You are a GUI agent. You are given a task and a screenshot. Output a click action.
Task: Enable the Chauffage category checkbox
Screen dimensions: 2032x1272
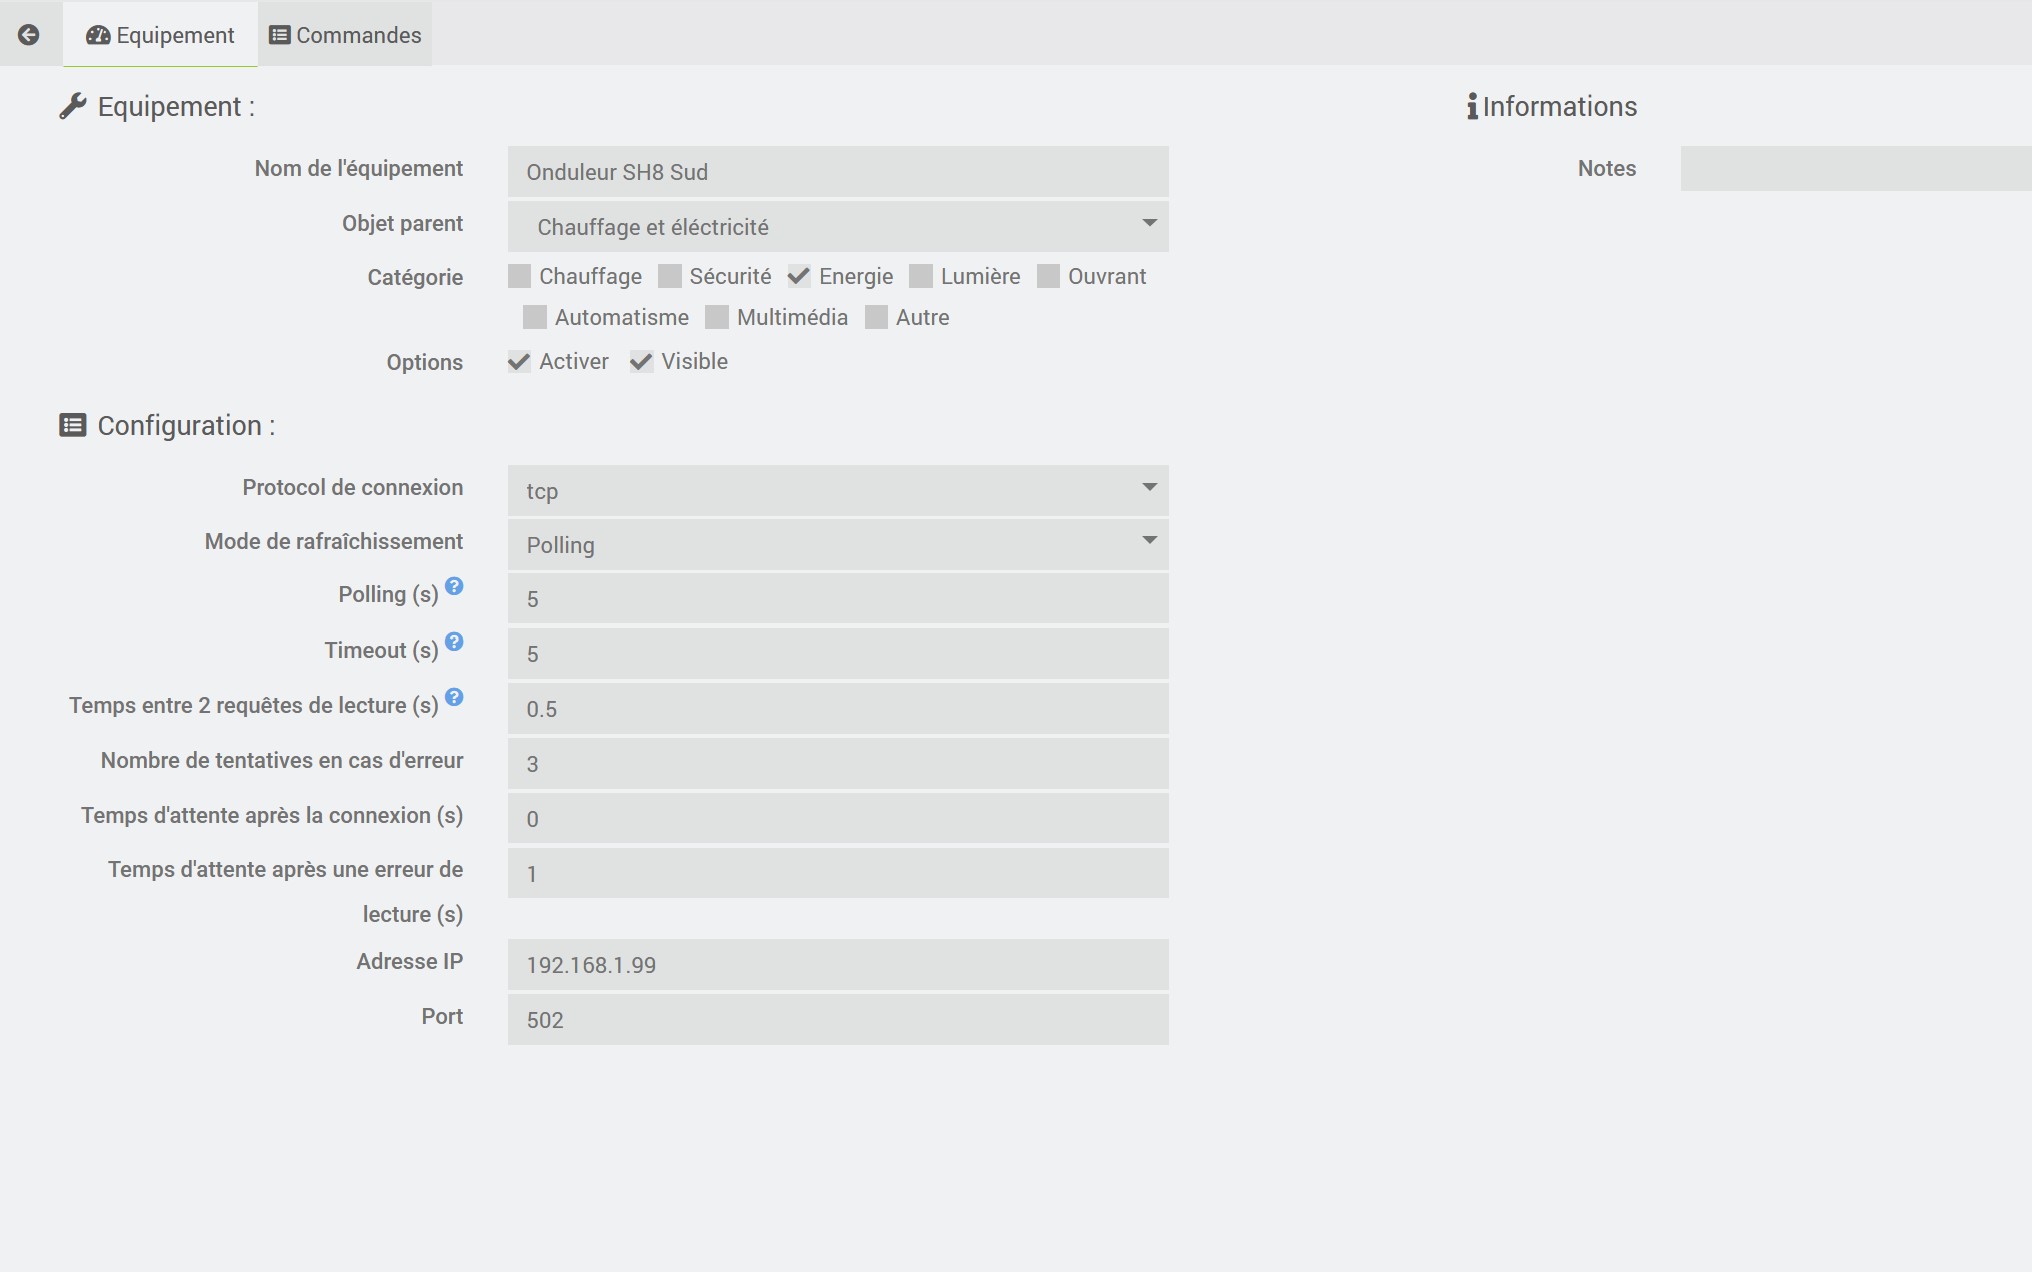(519, 276)
